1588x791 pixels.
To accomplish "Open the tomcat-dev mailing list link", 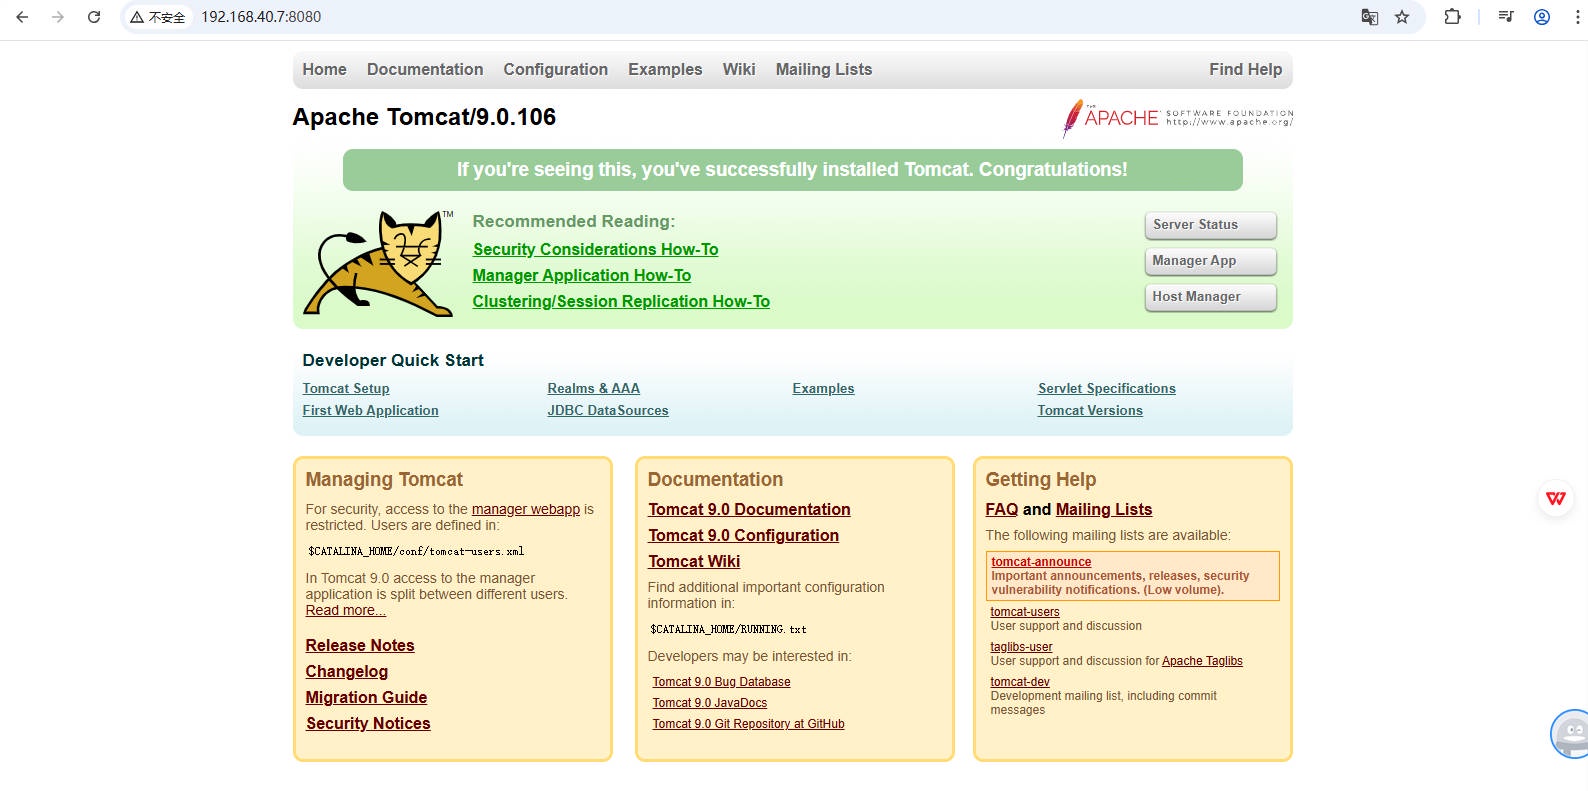I will [1020, 682].
